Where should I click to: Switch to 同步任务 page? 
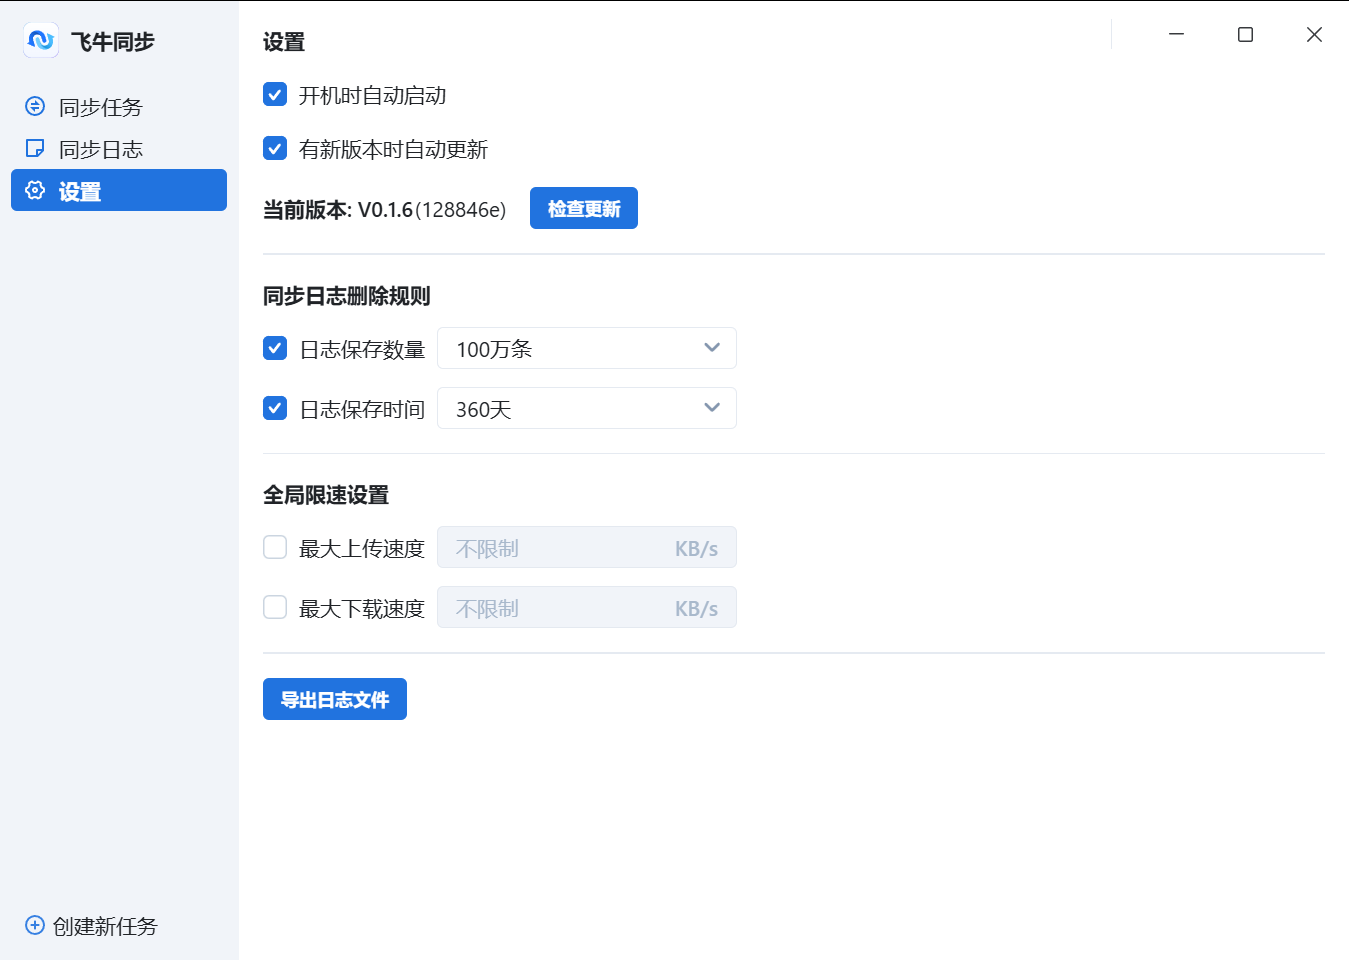coord(100,107)
